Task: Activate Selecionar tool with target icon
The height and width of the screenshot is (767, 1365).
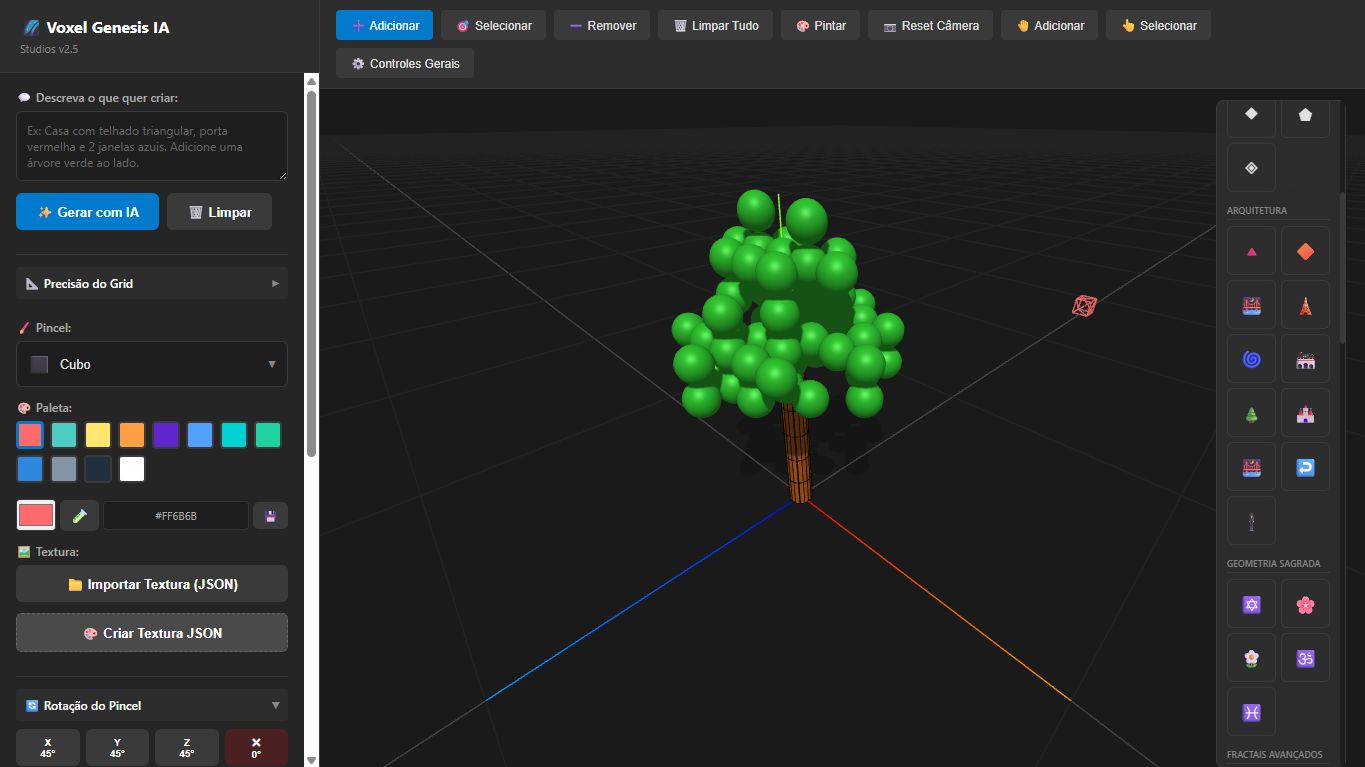Action: 493,25
